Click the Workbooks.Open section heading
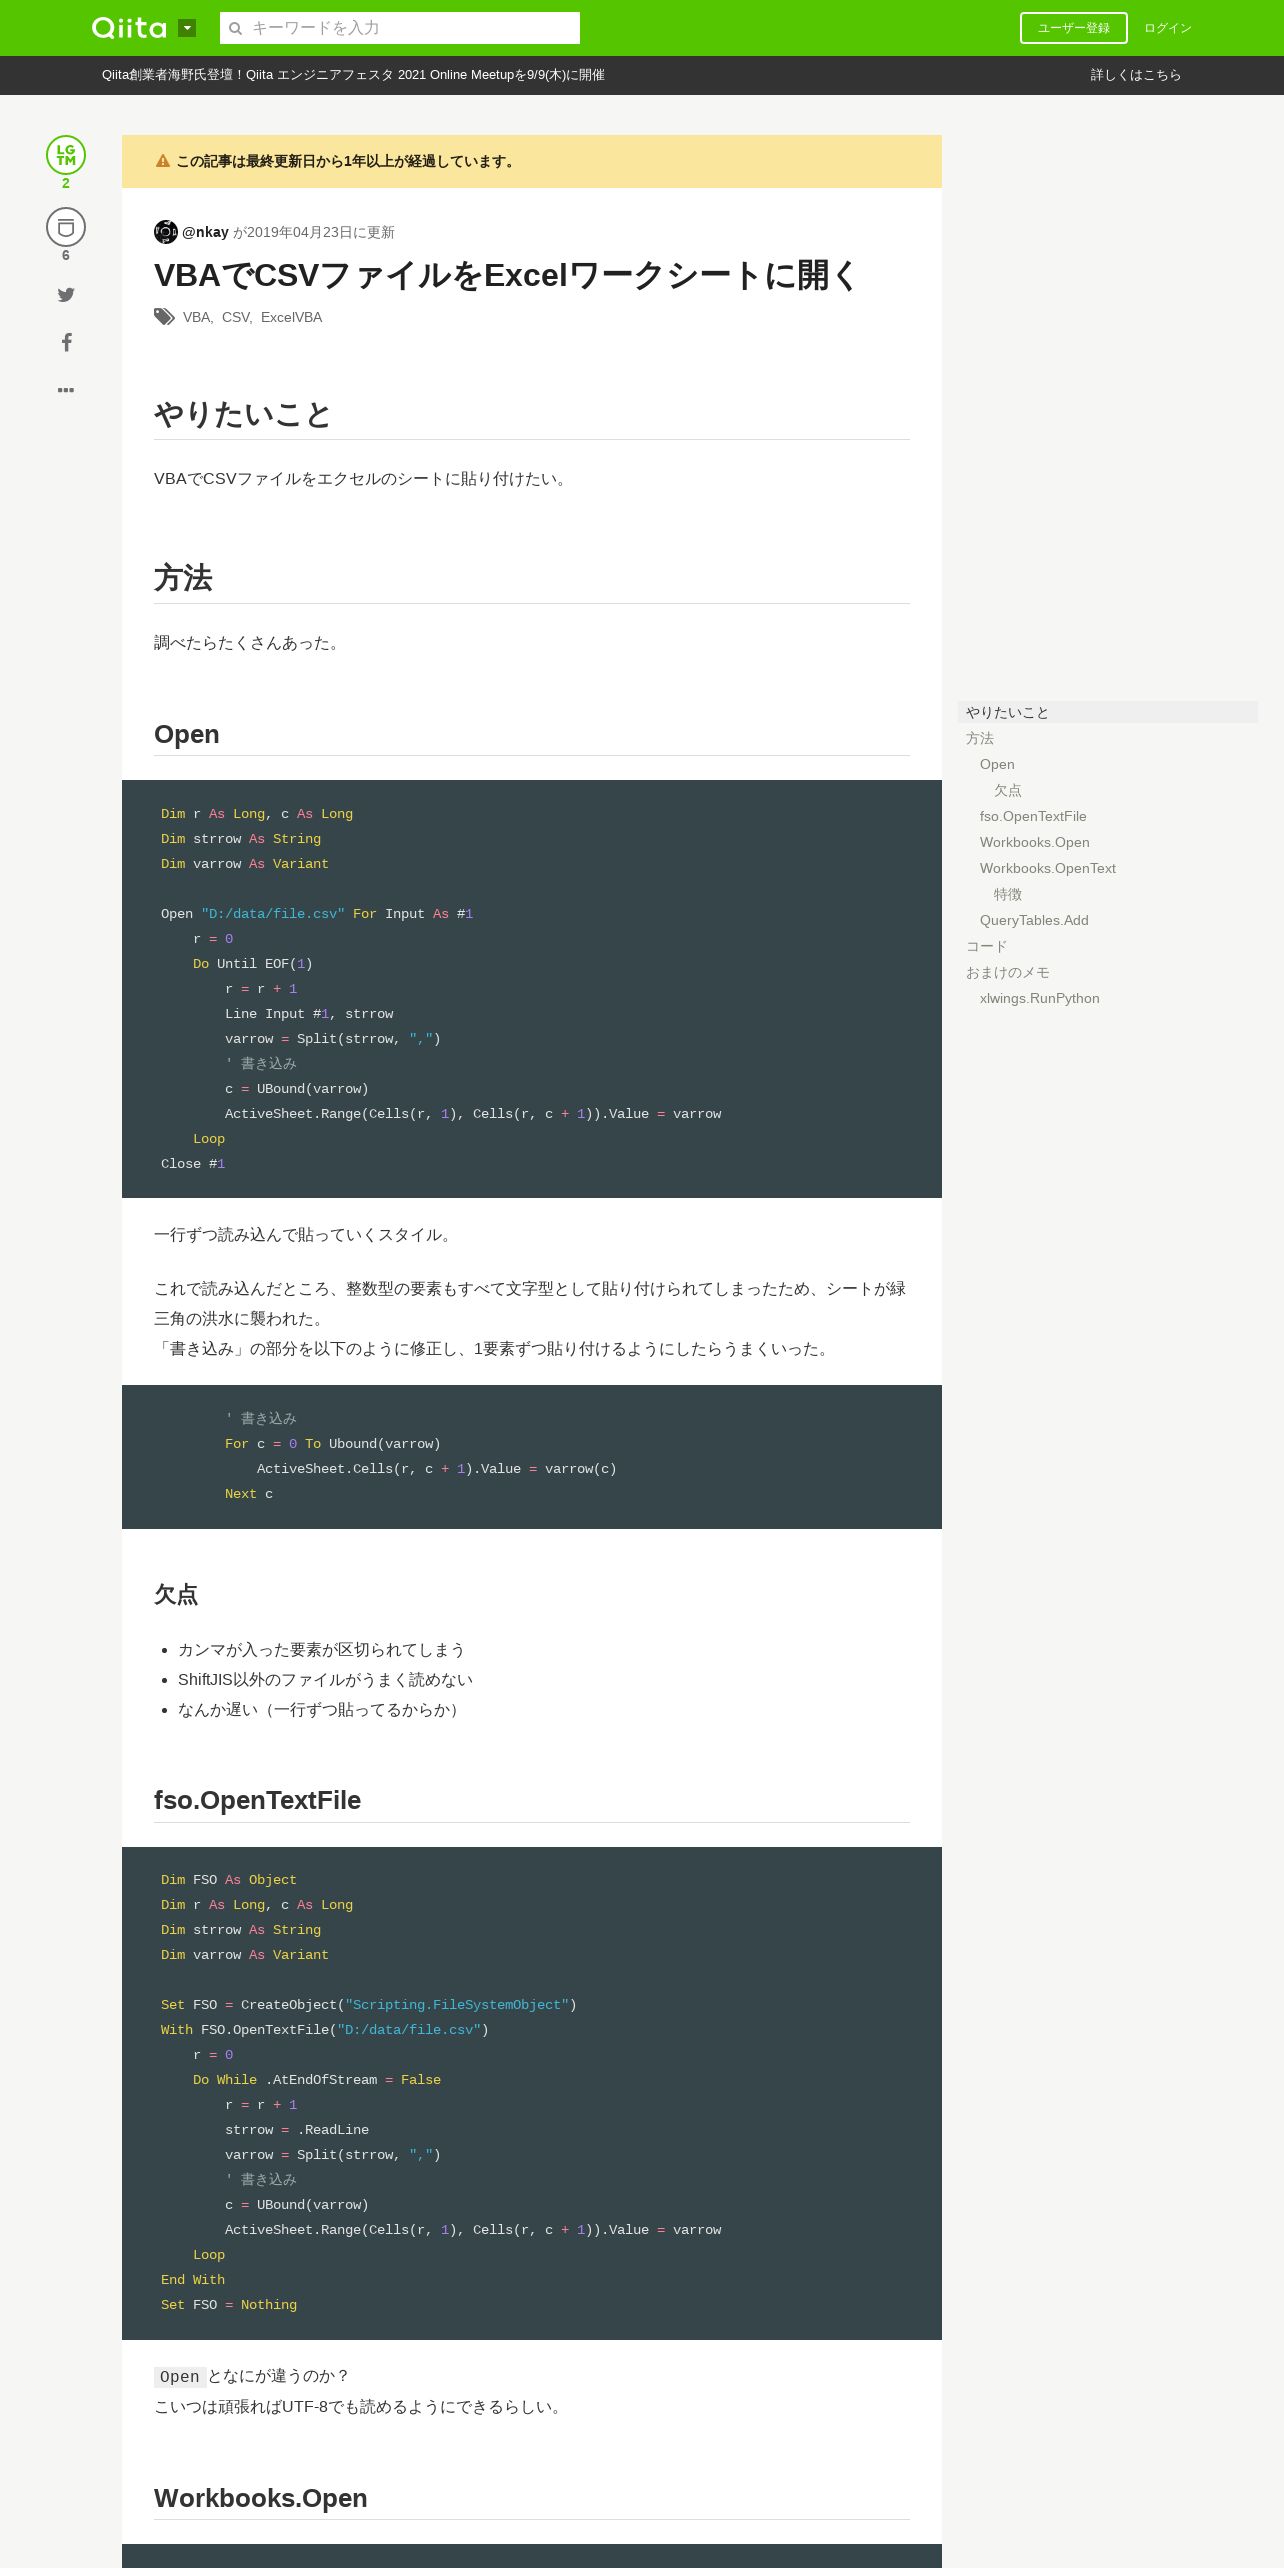 (x=261, y=2498)
